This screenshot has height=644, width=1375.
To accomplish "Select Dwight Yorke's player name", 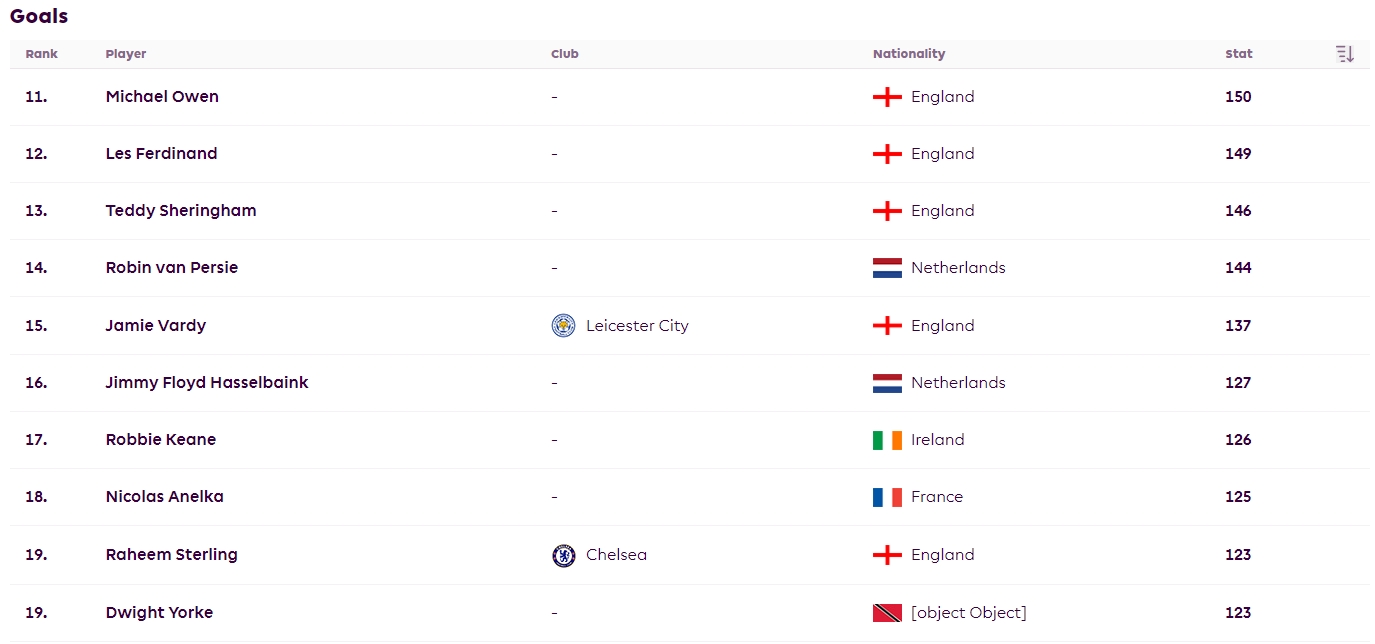I will coord(159,613).
